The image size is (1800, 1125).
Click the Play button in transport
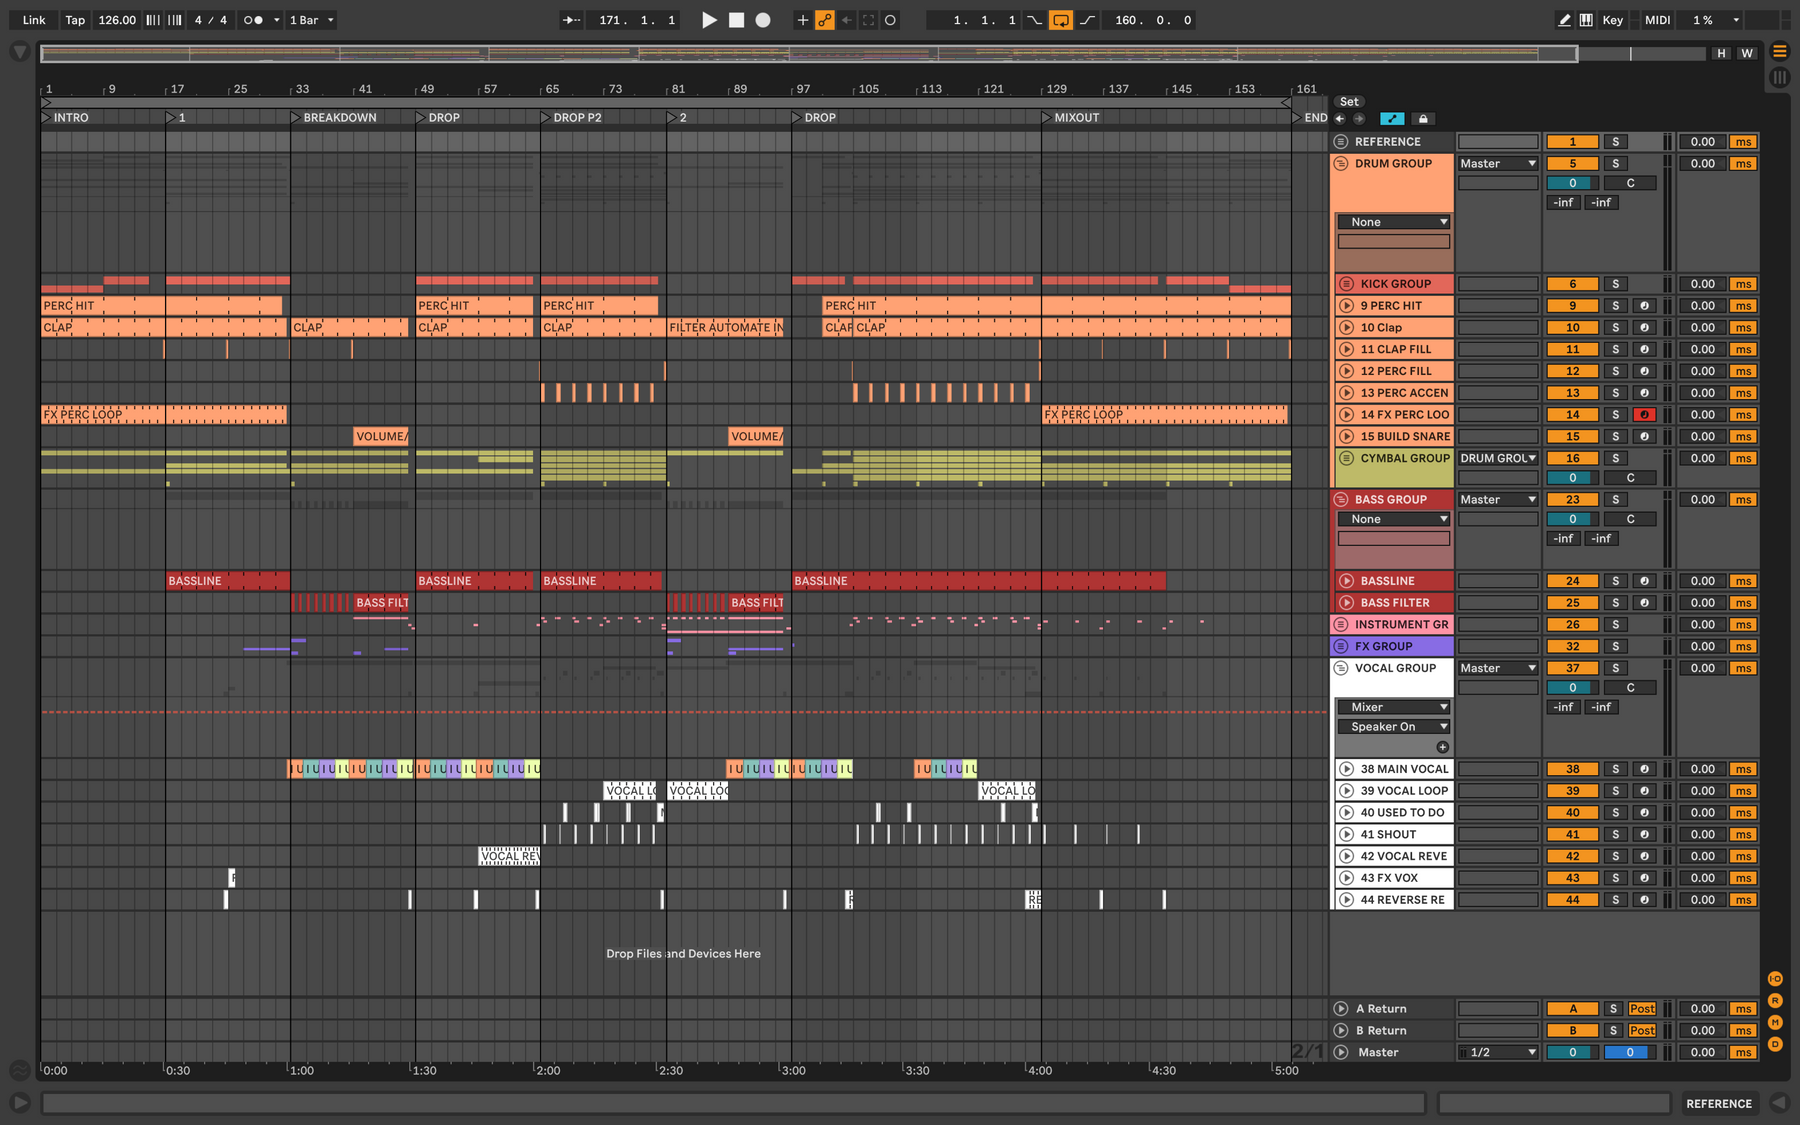709,20
